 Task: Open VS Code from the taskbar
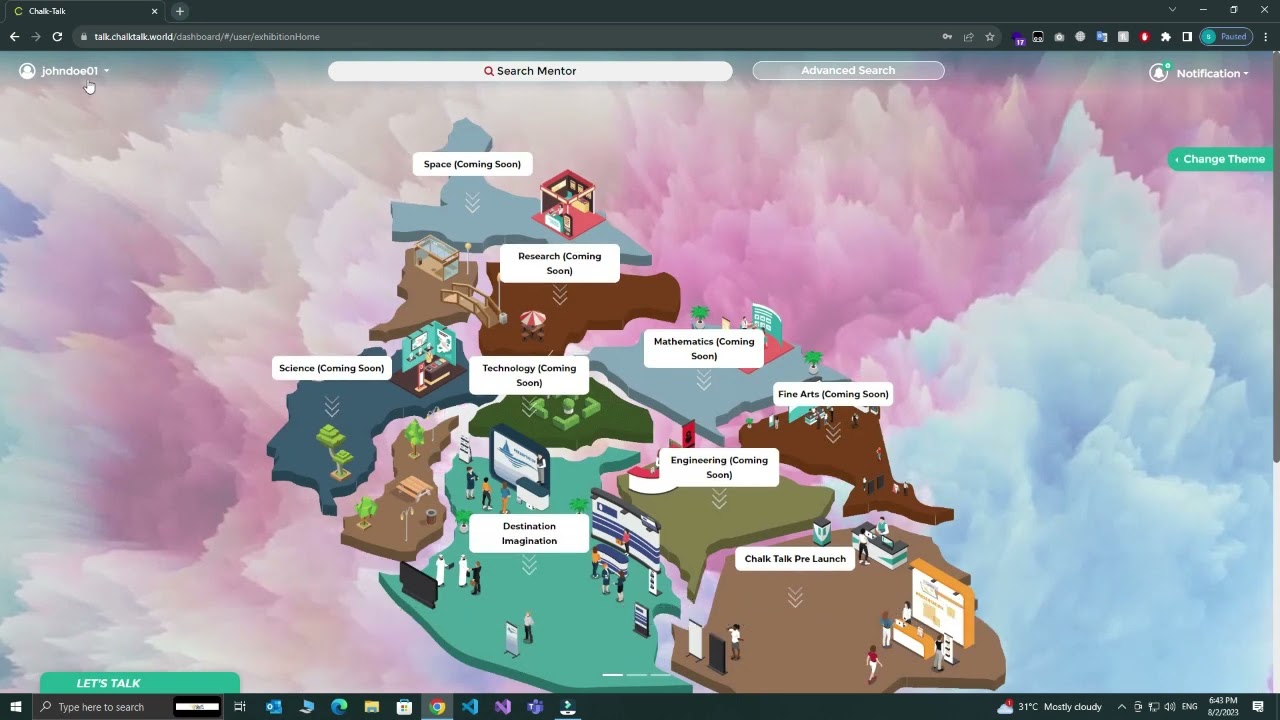coord(470,707)
